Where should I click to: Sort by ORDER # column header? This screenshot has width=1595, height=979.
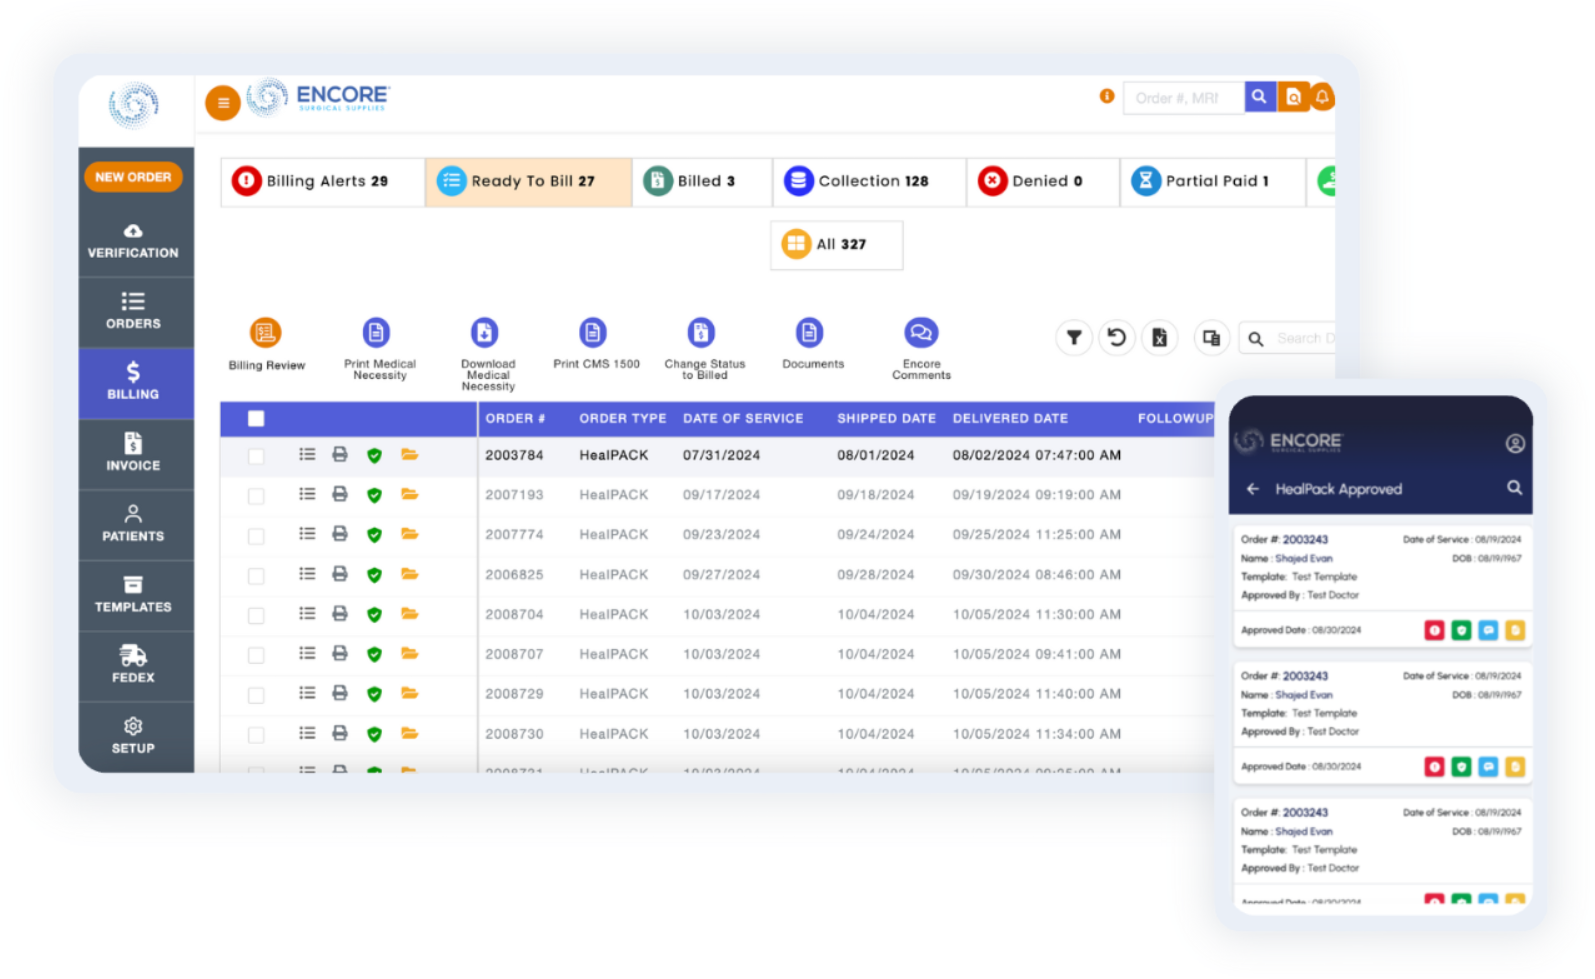515,419
